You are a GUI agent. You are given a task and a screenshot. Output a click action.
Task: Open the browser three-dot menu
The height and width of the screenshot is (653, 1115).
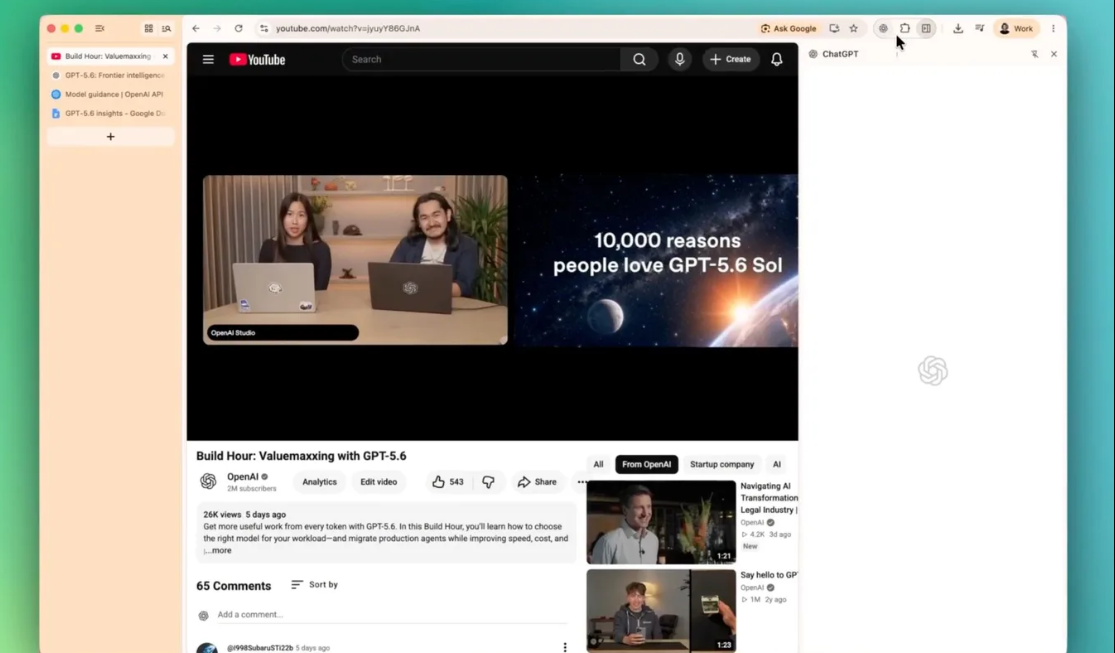click(1053, 28)
